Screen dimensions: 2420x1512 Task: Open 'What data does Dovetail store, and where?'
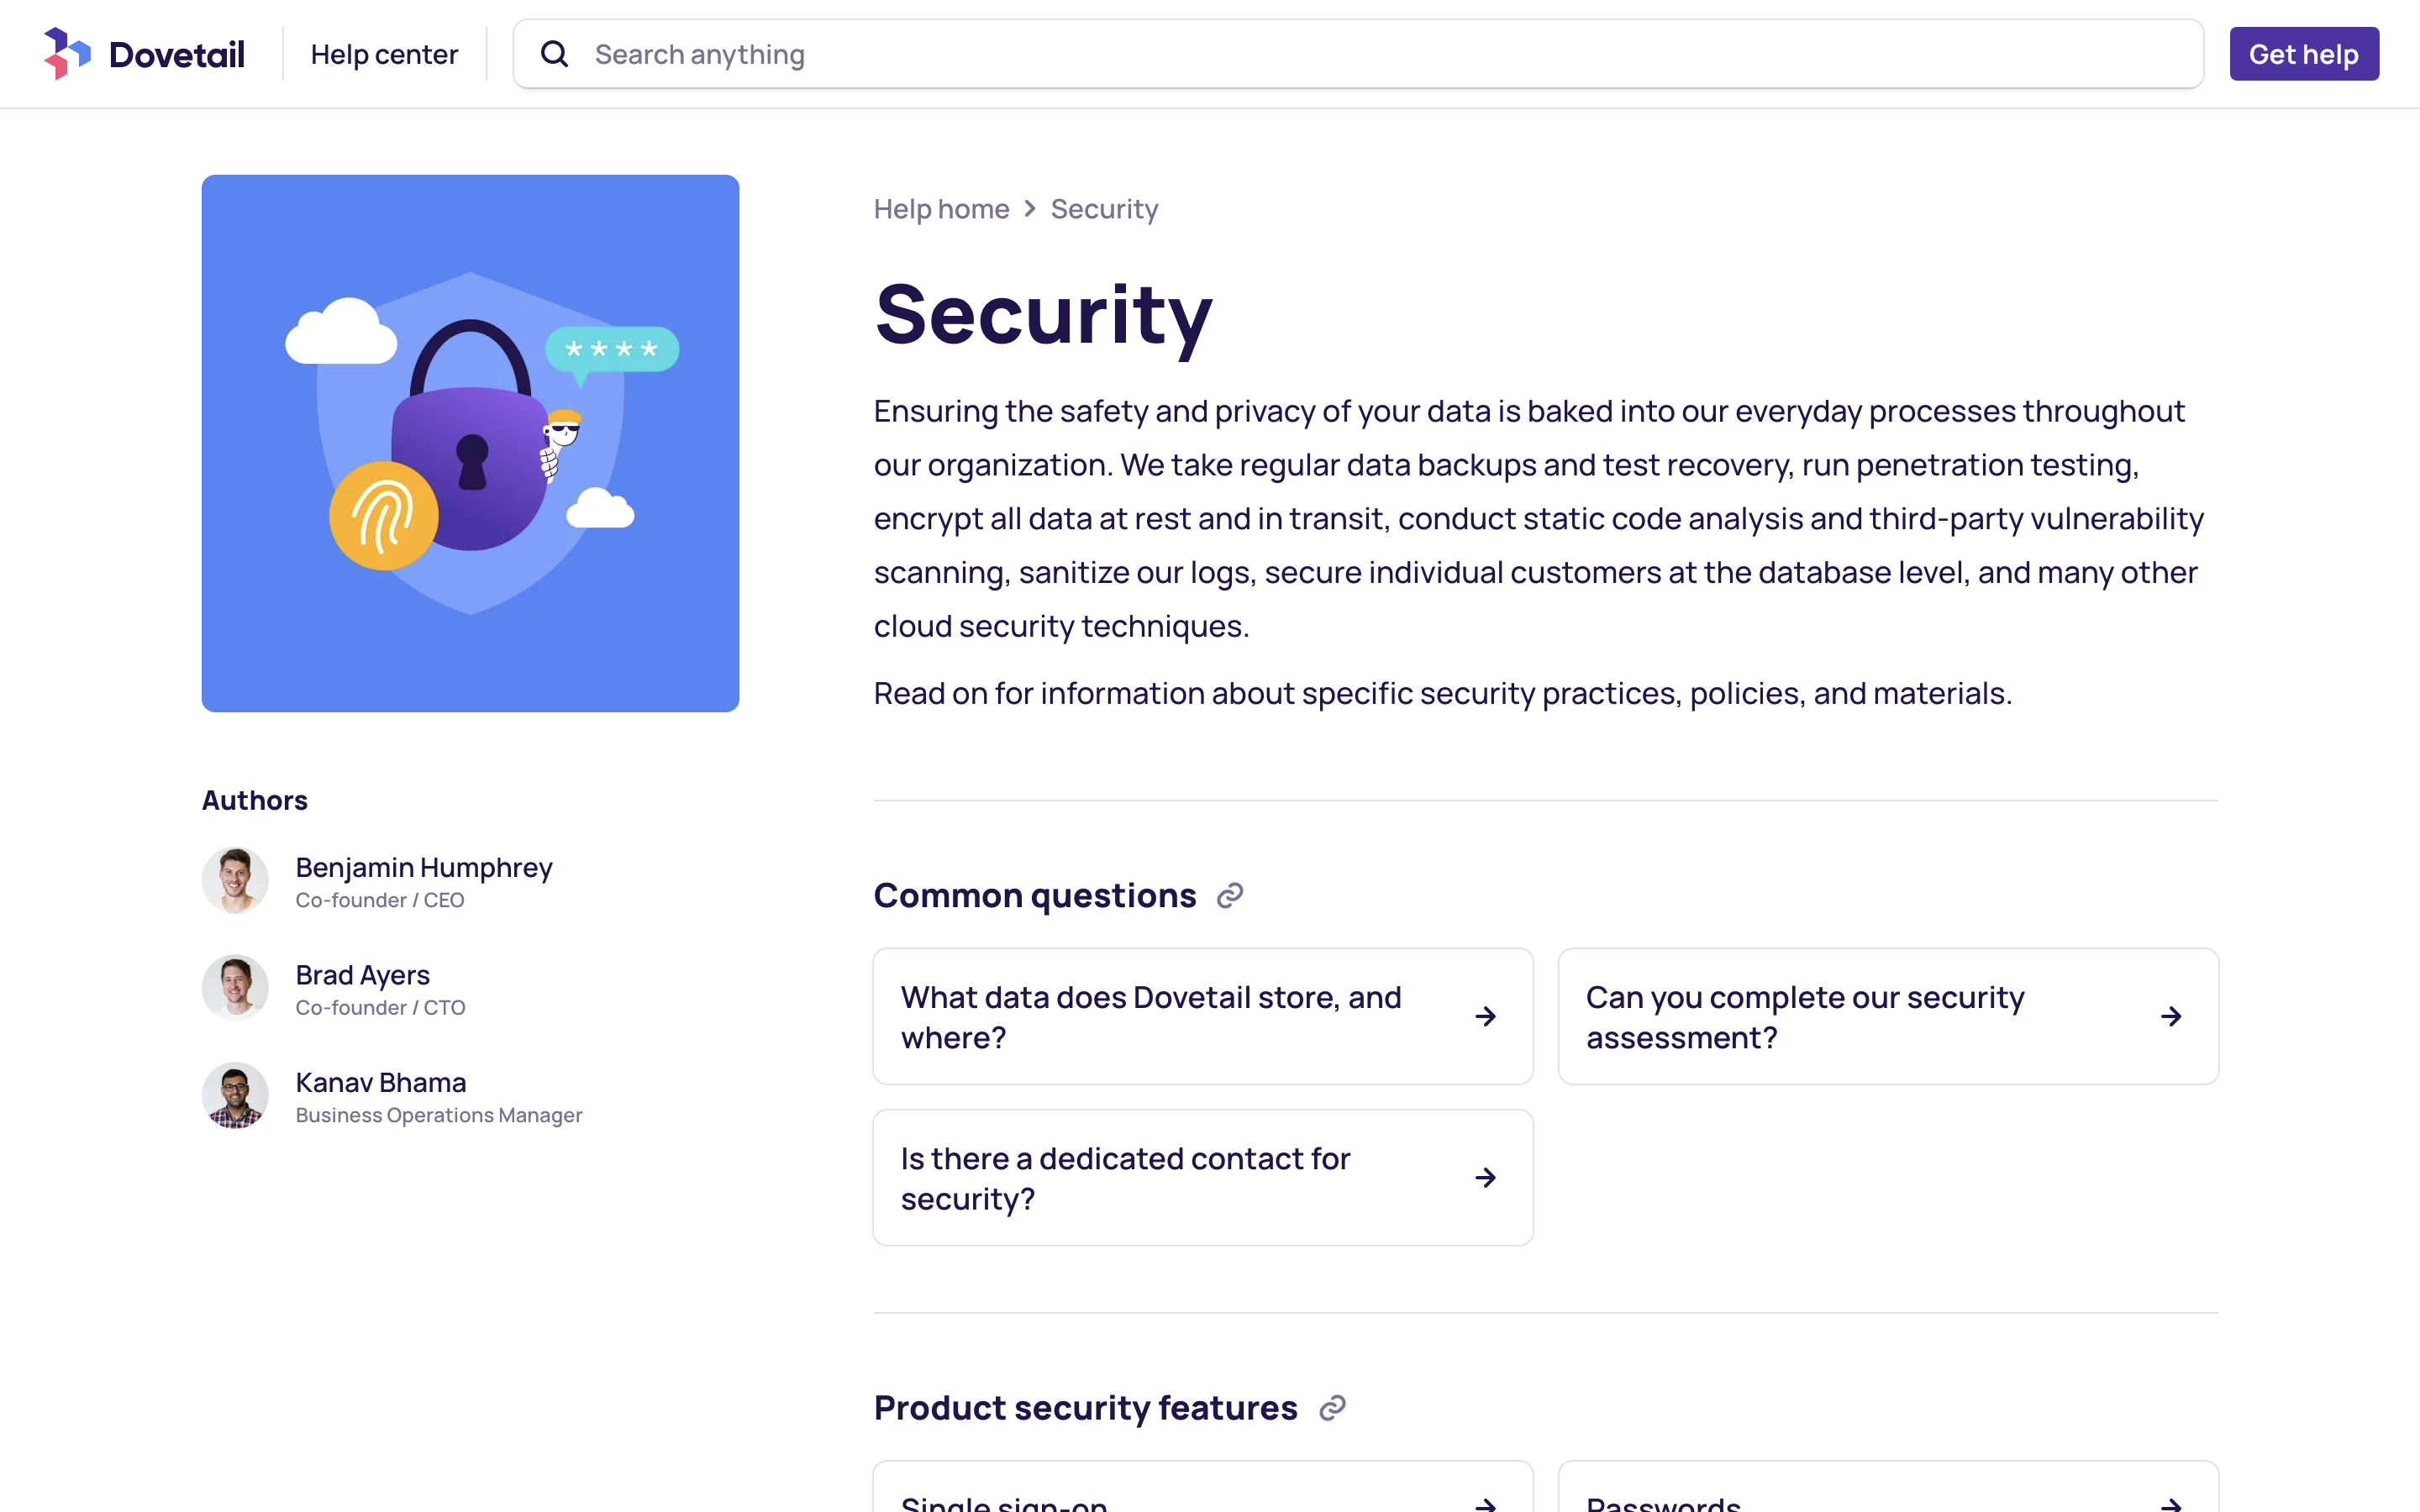tap(1151, 1016)
